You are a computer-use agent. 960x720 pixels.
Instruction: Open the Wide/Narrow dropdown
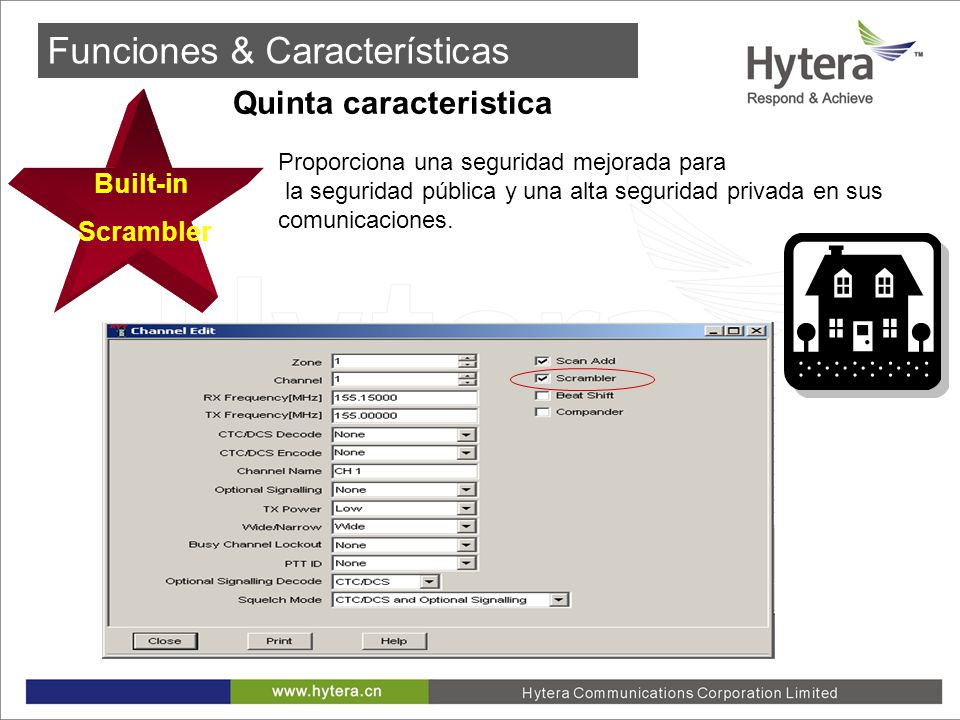tap(466, 527)
